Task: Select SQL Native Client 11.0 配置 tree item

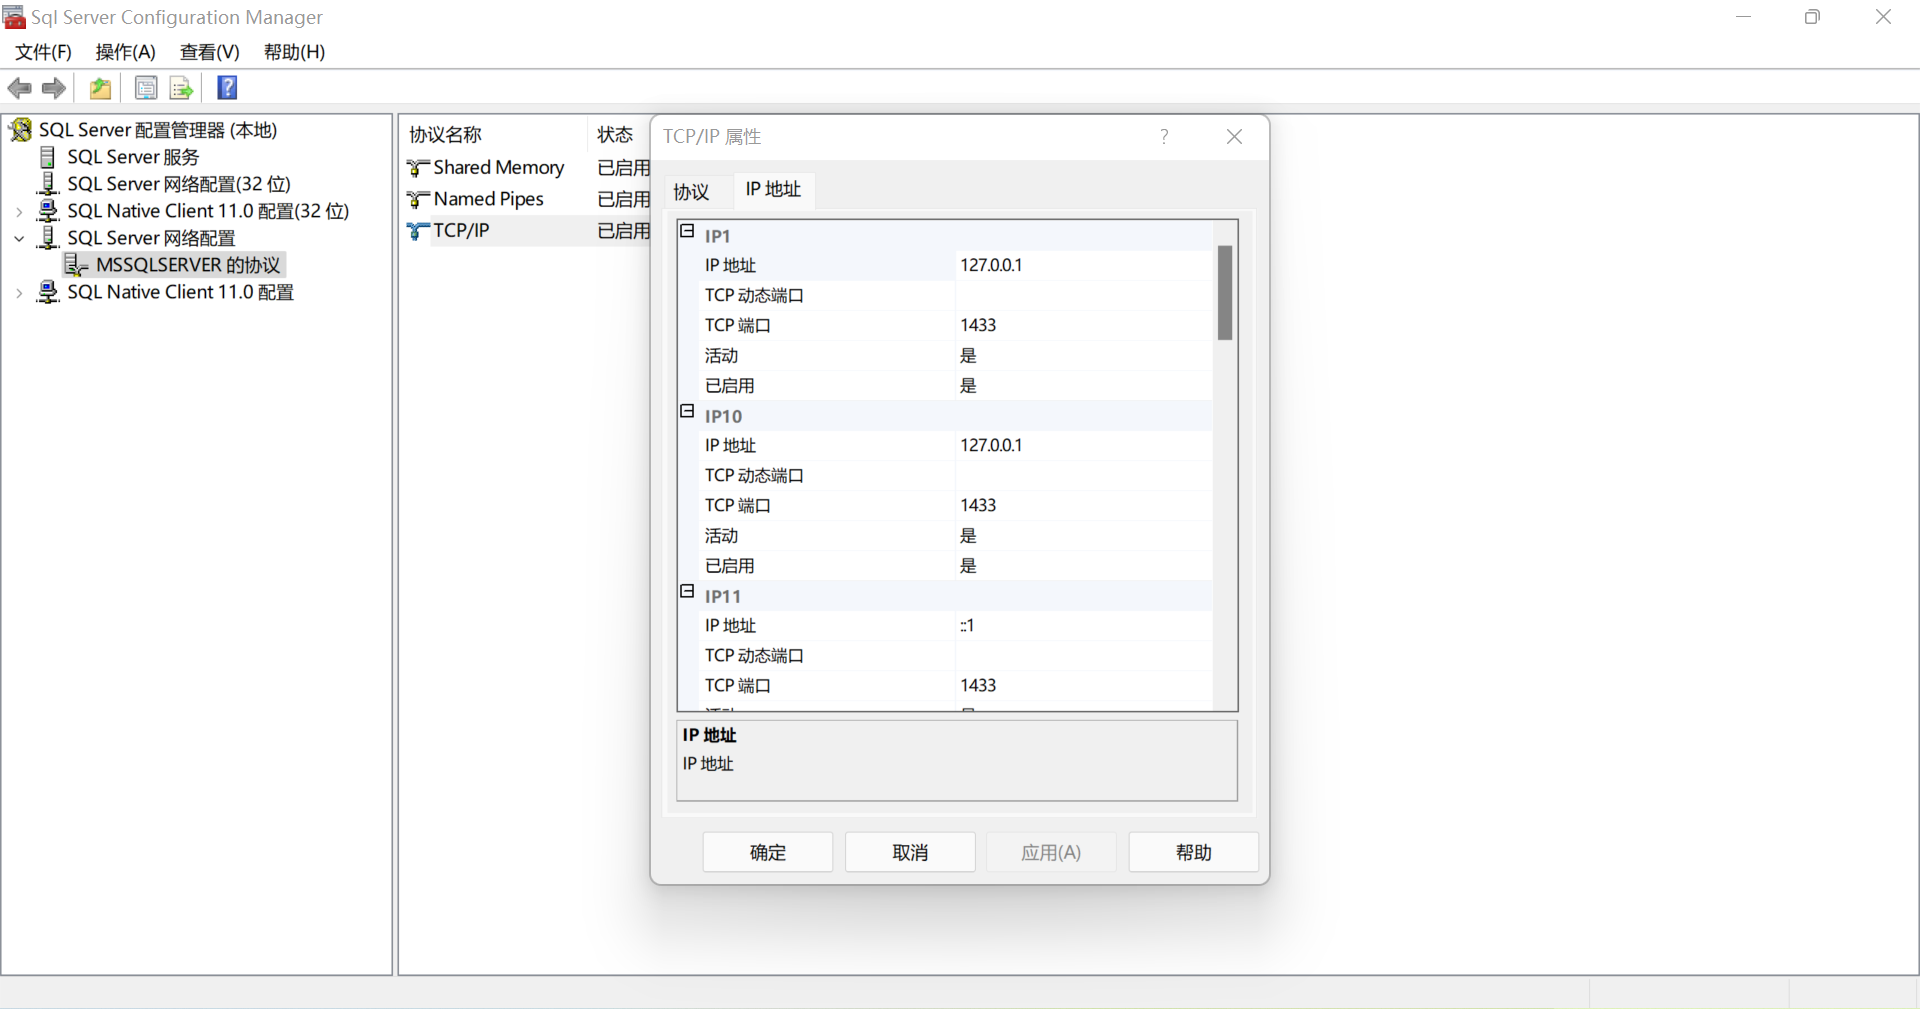Action: [x=180, y=292]
